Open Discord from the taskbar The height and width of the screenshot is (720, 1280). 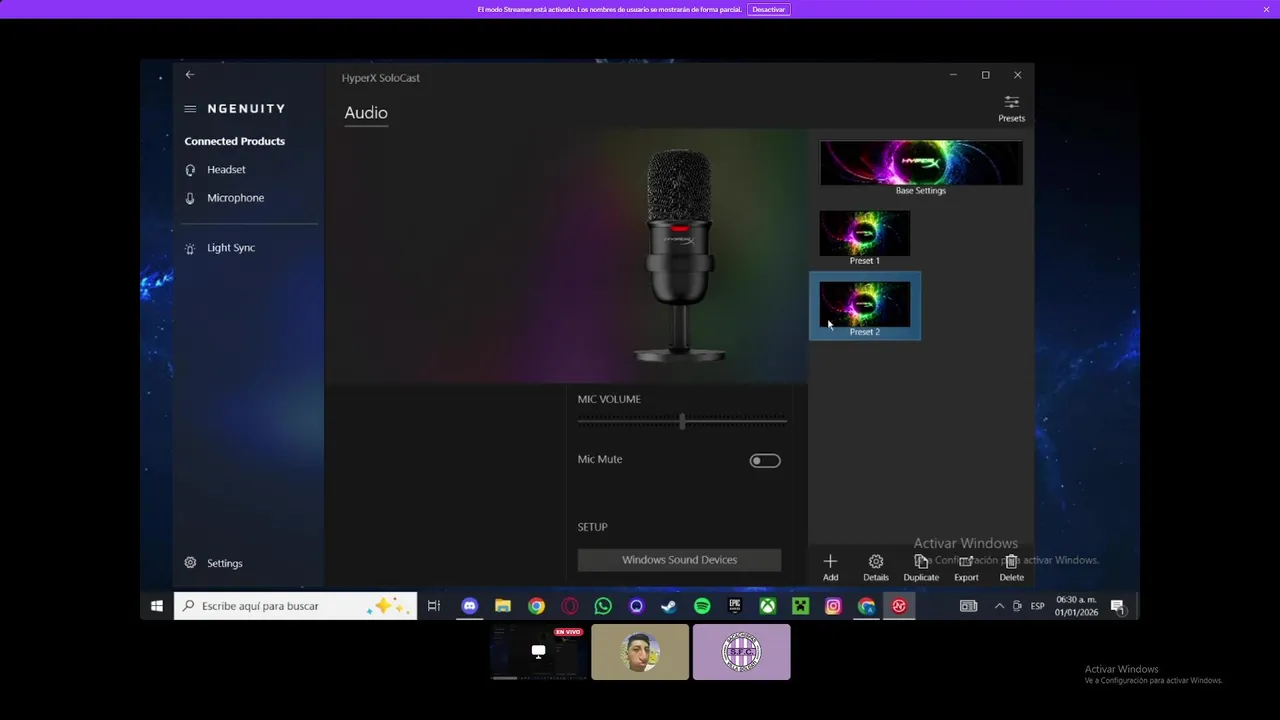[470, 606]
